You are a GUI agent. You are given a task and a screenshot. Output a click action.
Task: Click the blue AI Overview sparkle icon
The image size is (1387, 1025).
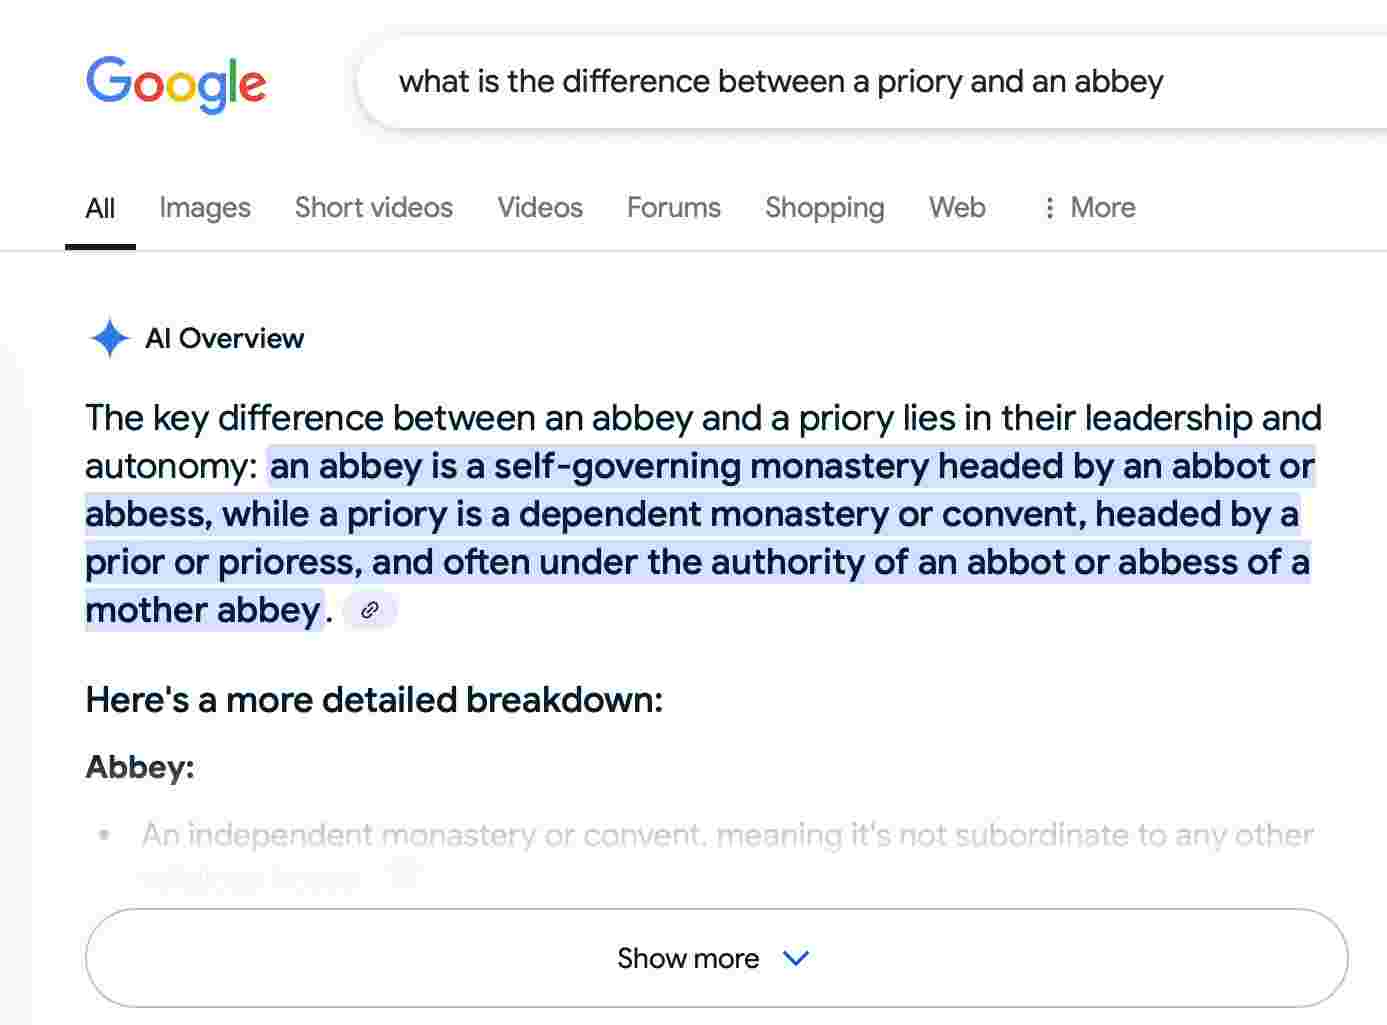tap(109, 338)
